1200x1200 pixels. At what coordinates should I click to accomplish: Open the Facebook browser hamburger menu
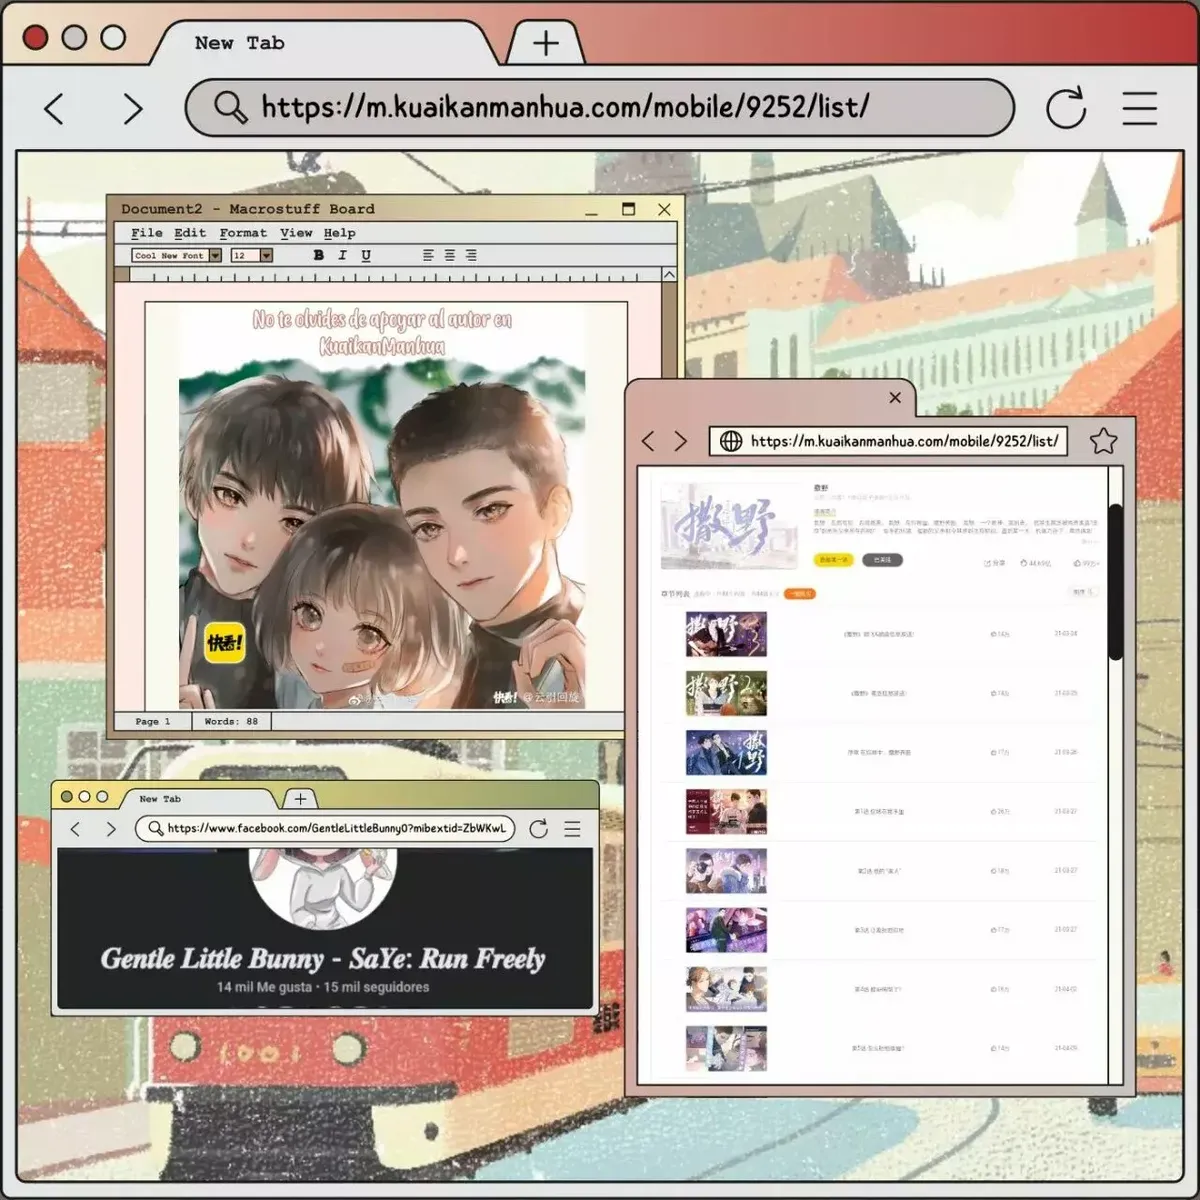pyautogui.click(x=572, y=829)
